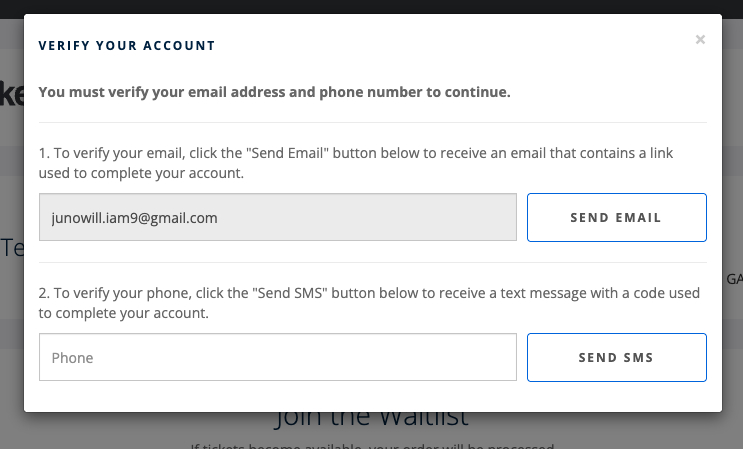743x449 pixels.
Task: Click the dimmed backdrop below the dialog's left corner
Action: [12, 430]
